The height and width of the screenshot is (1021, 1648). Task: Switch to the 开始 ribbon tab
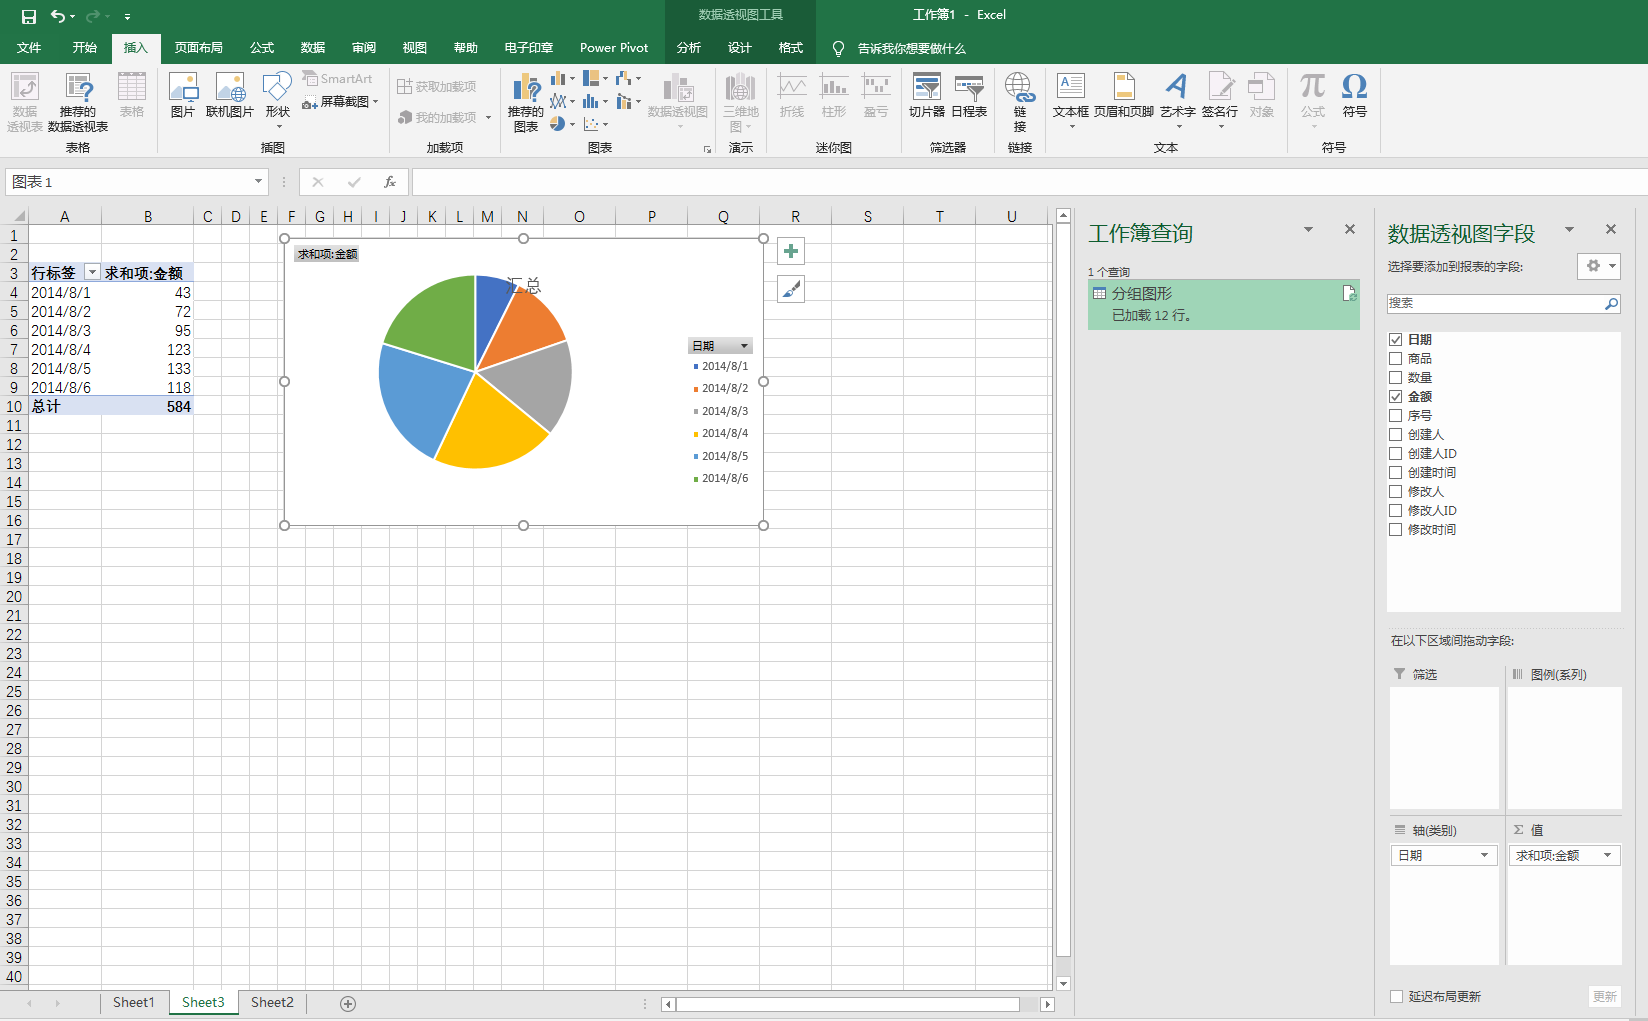point(85,48)
